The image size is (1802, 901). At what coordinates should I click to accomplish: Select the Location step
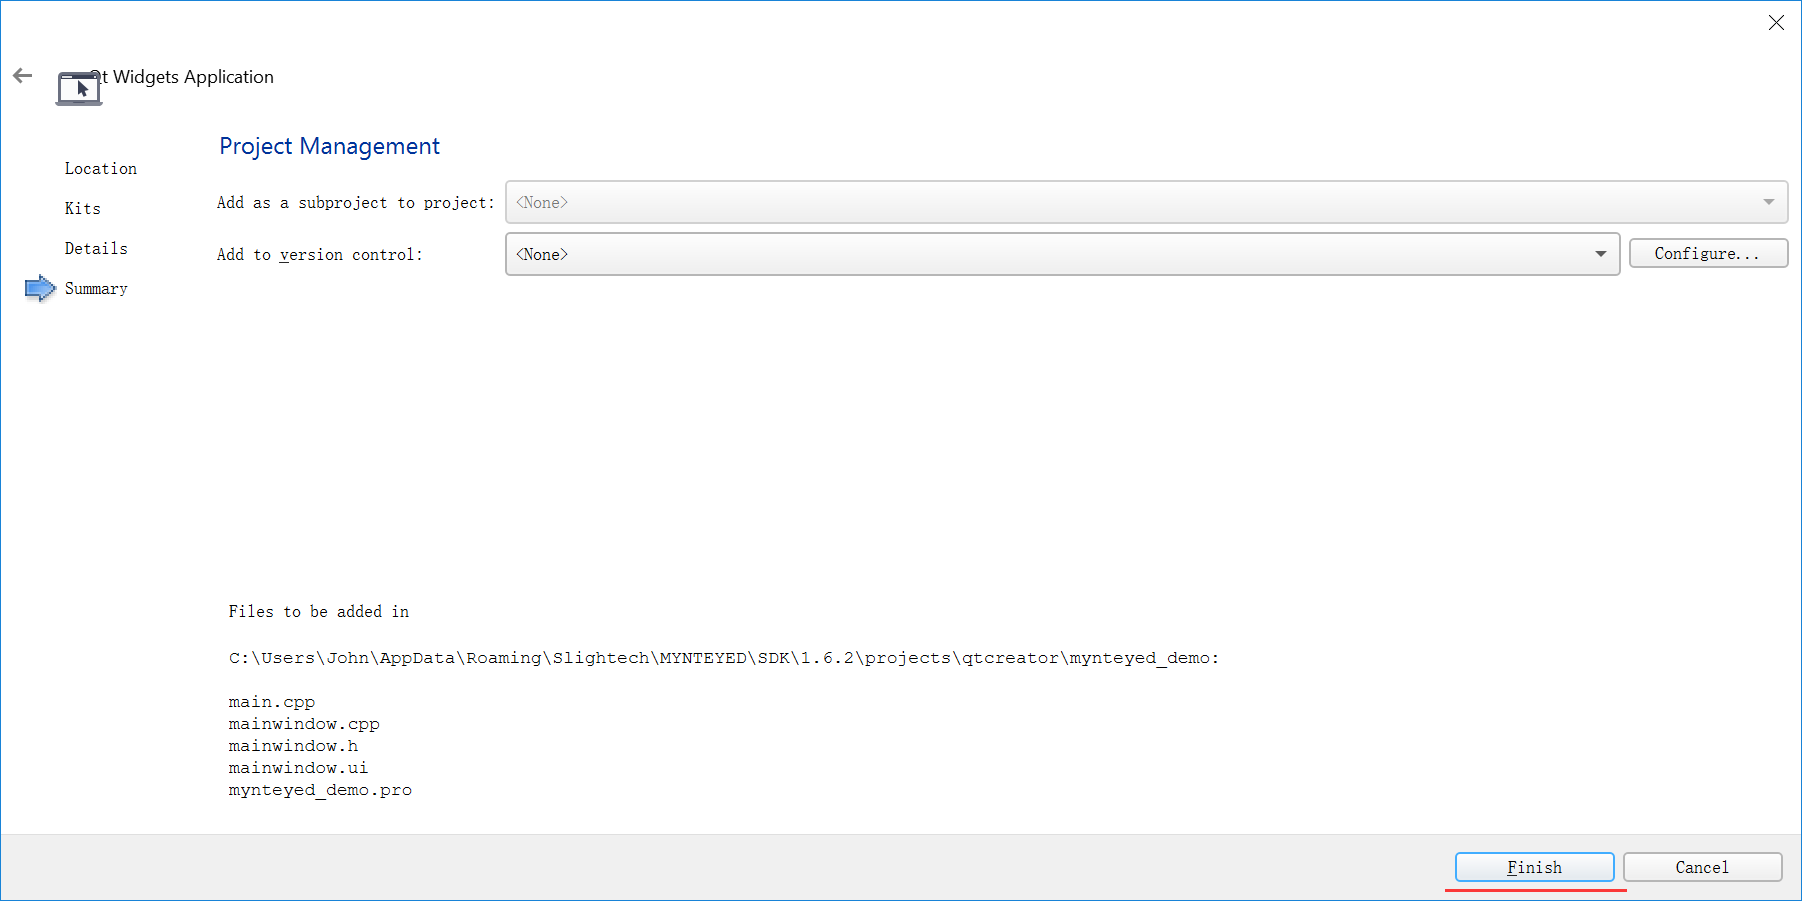[x=101, y=168]
